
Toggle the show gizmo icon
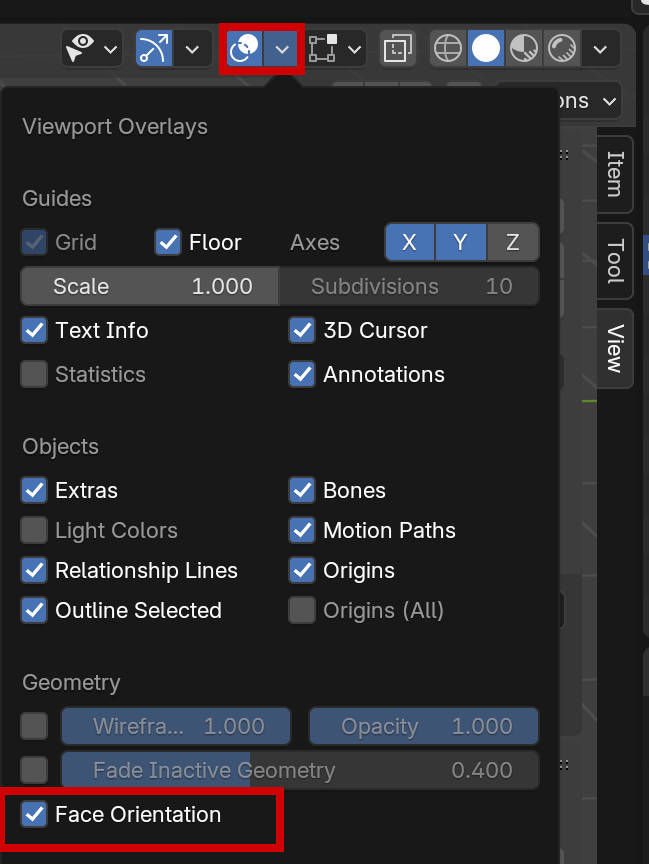click(154, 48)
